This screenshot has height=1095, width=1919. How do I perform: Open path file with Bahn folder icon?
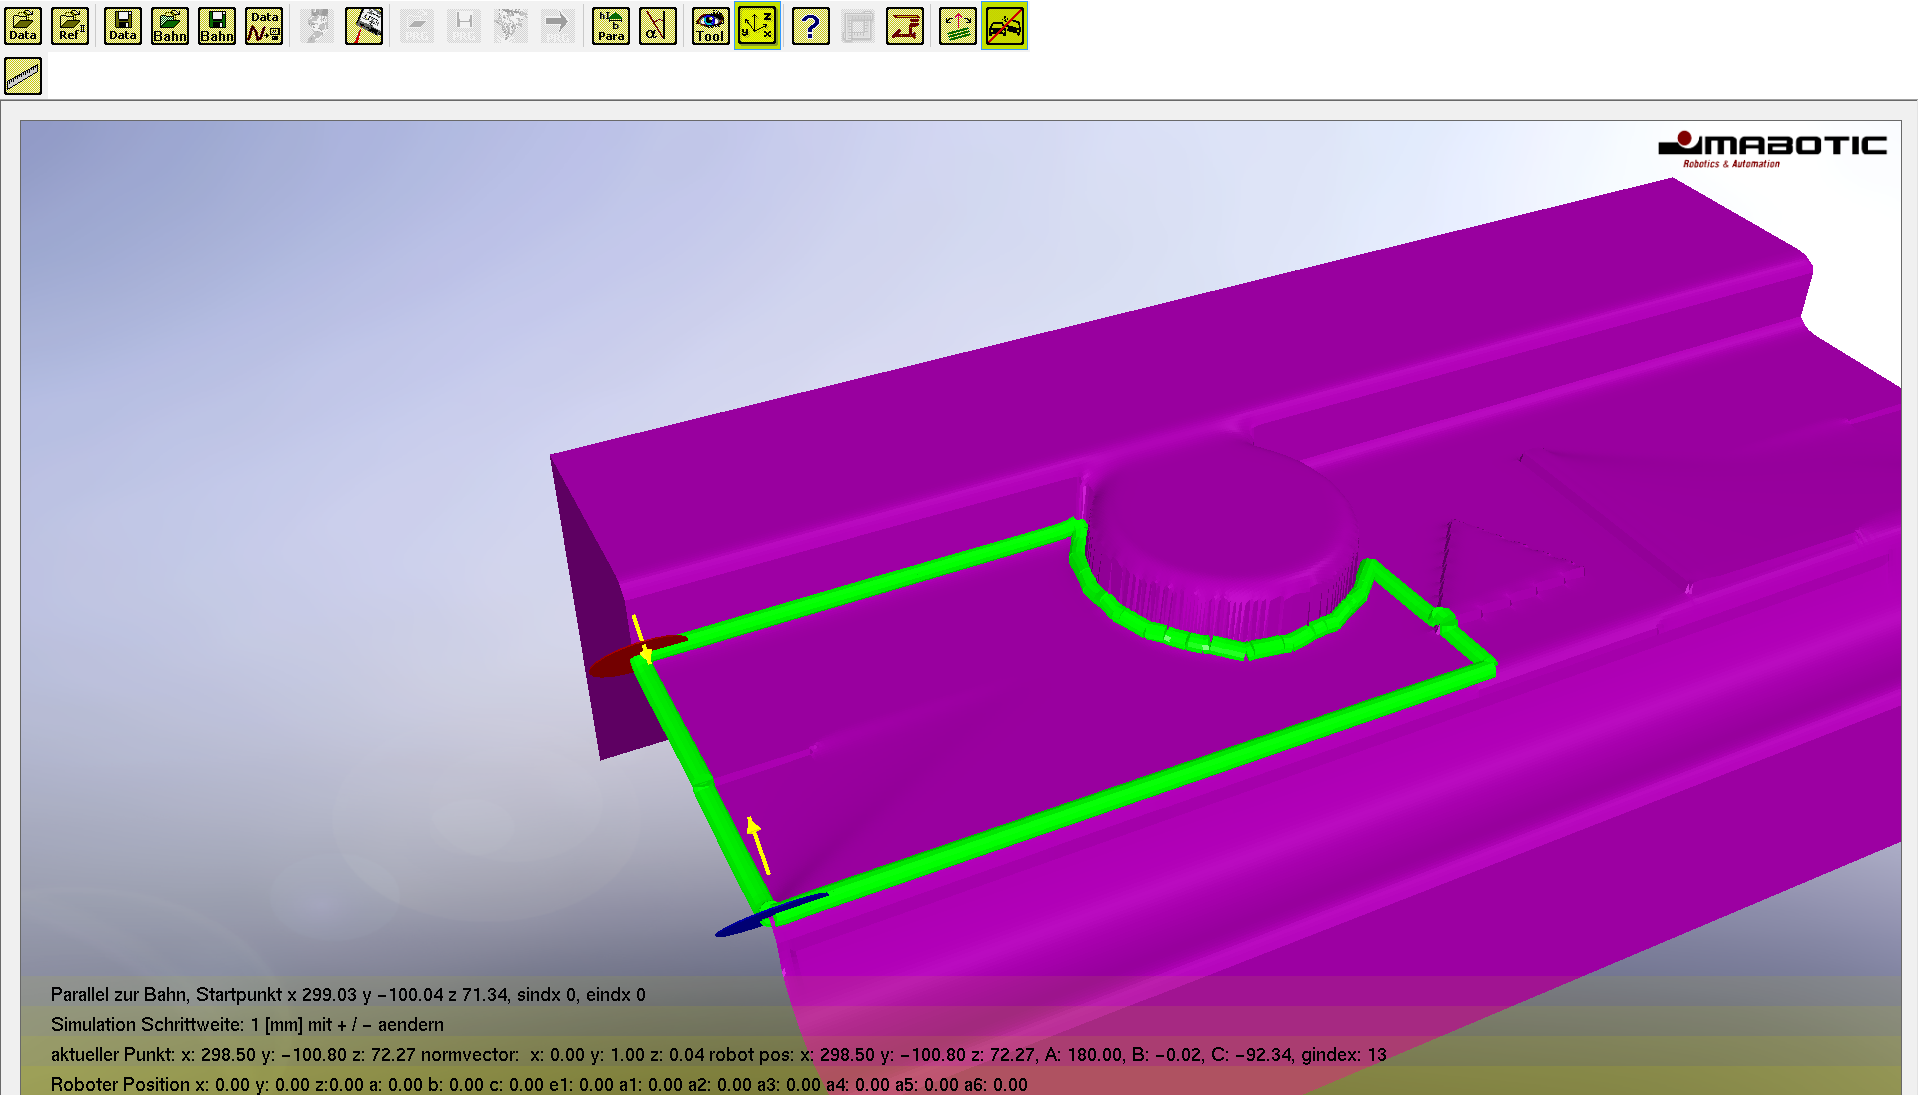pos(170,26)
